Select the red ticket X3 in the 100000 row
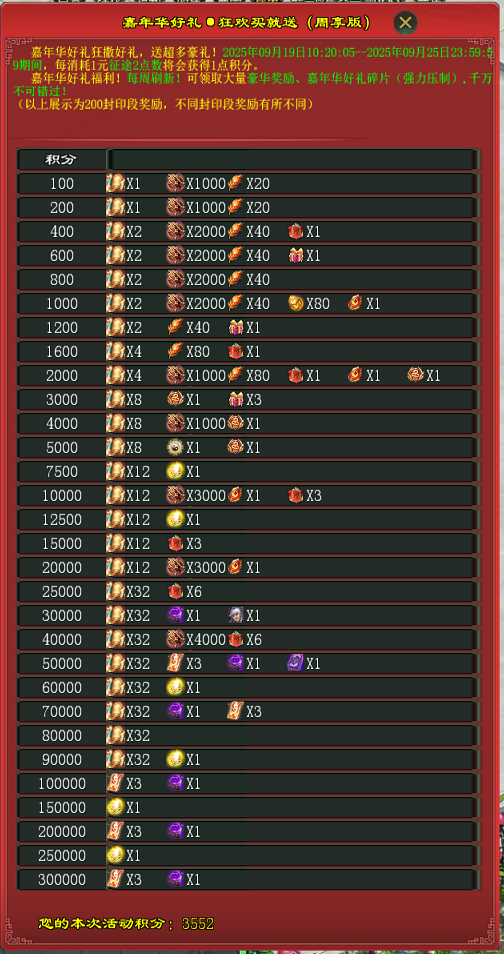 (116, 783)
